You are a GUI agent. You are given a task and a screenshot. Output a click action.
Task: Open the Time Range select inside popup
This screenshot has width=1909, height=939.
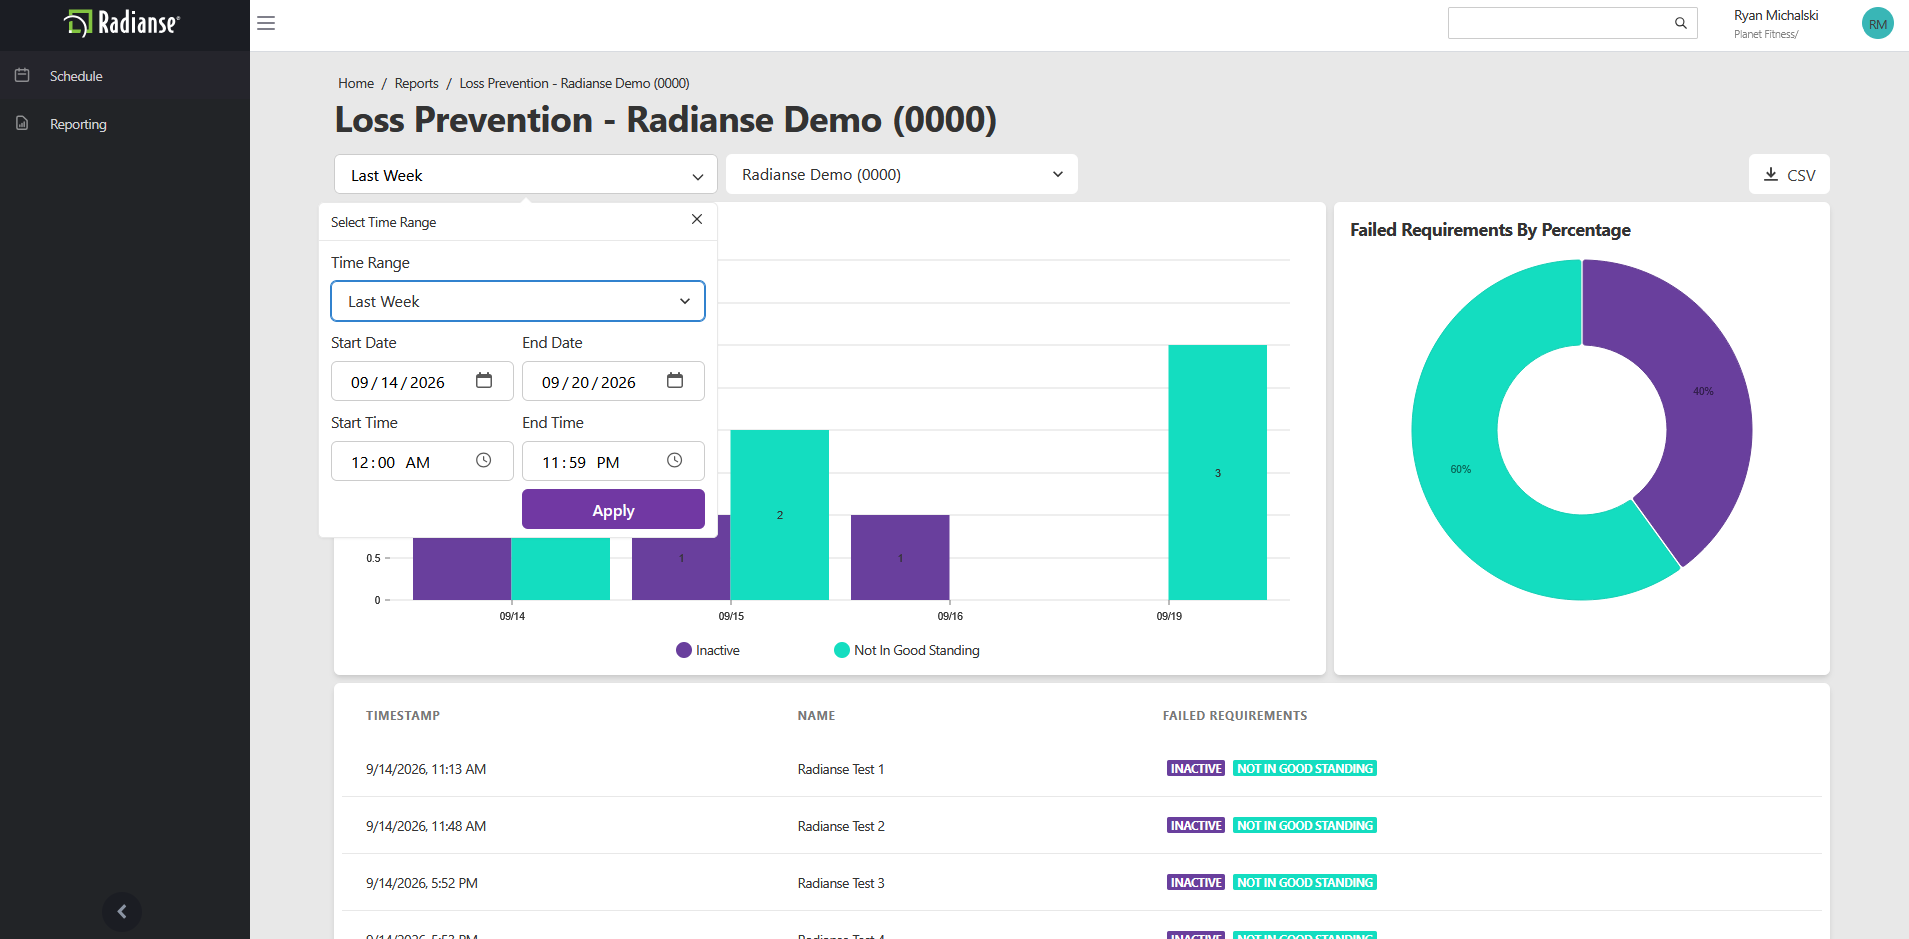point(518,301)
